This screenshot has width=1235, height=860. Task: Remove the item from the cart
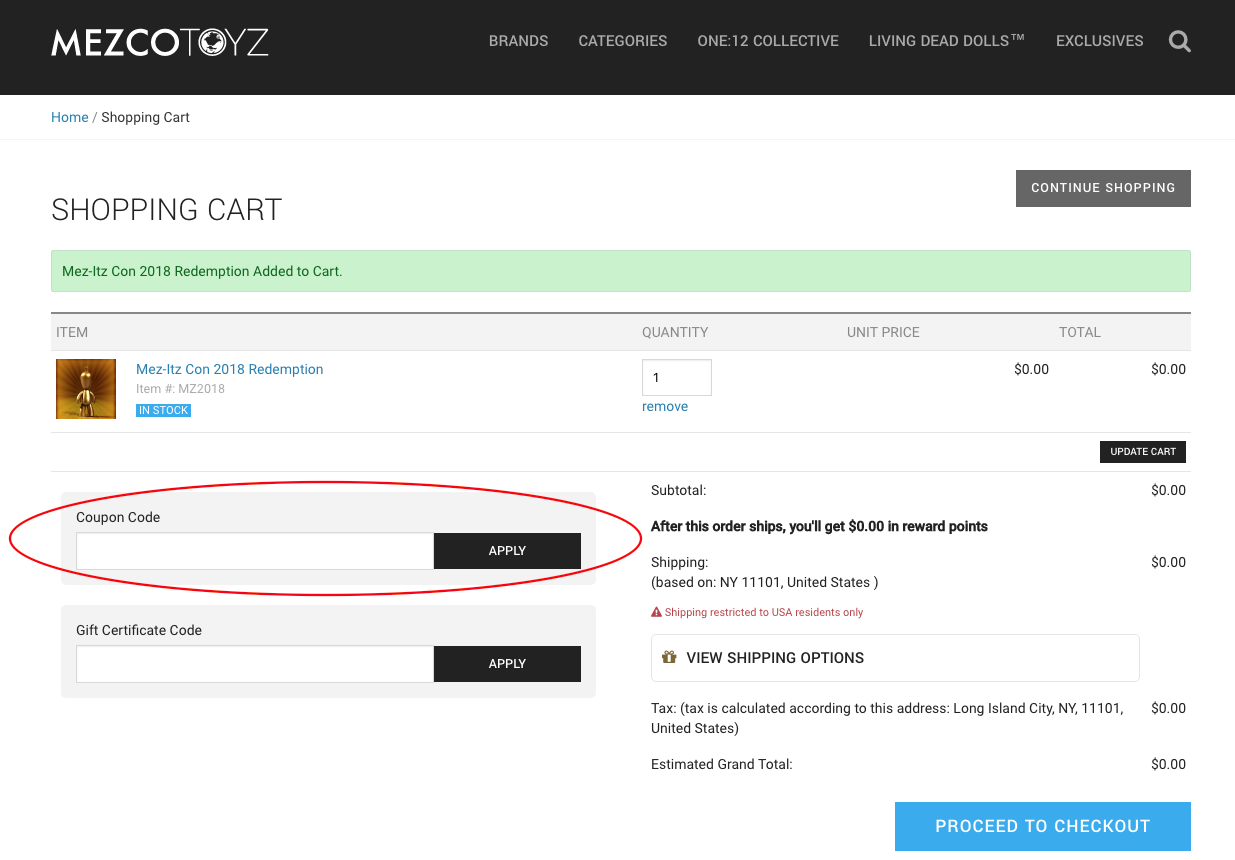pos(665,406)
